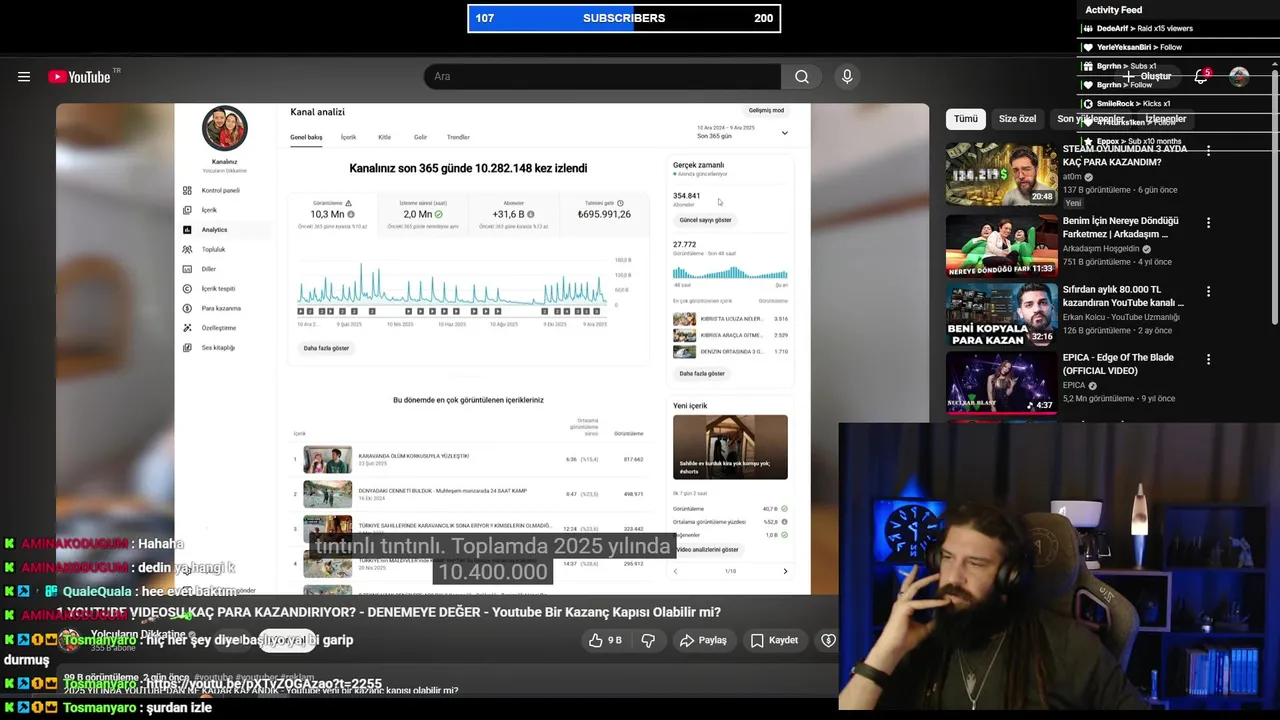
Task: Open options menu for Benim İçin Nereye video
Action: click(1208, 223)
